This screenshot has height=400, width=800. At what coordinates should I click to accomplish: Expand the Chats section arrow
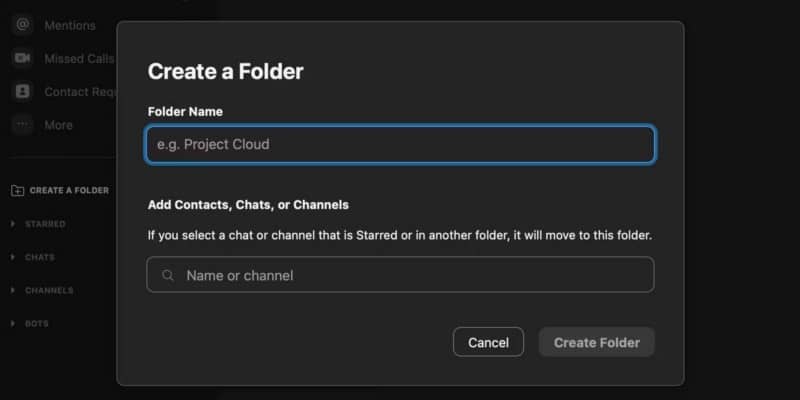[13, 257]
